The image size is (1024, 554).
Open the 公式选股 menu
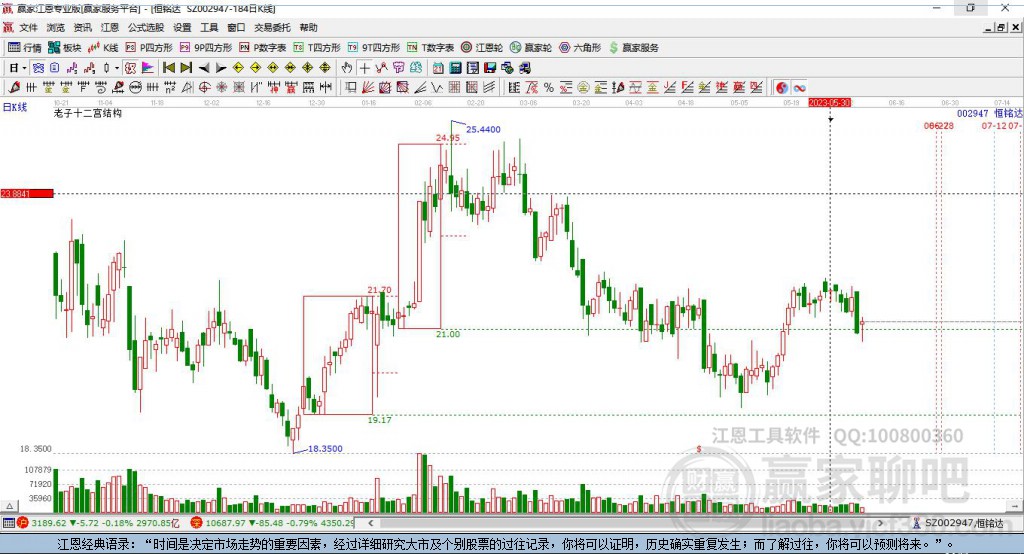click(x=146, y=27)
